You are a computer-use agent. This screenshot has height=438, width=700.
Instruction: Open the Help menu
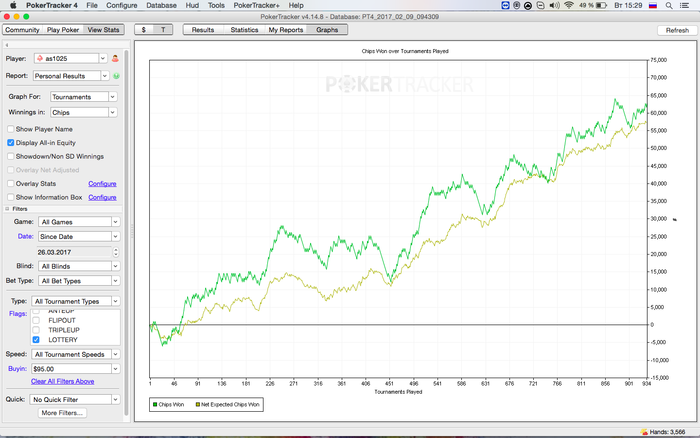pyautogui.click(x=296, y=5)
